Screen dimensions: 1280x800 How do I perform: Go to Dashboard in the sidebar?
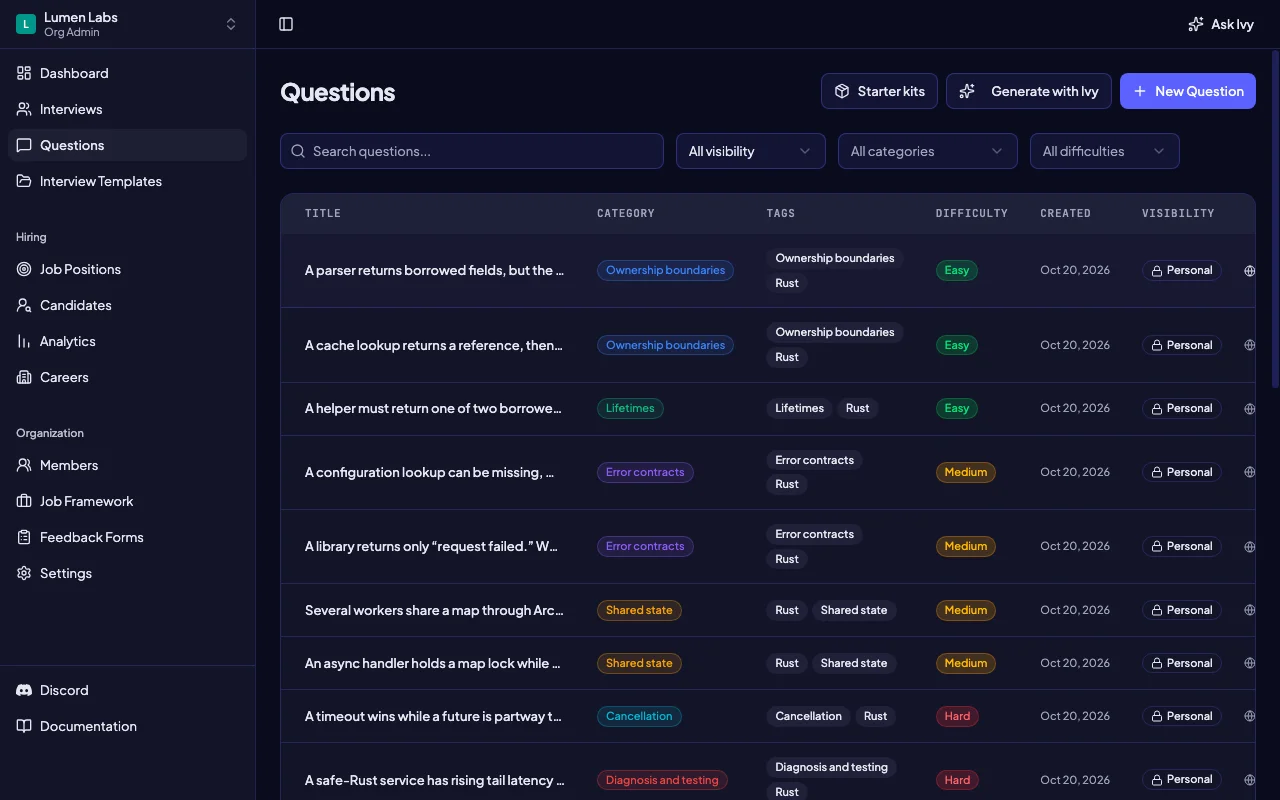click(x=127, y=73)
